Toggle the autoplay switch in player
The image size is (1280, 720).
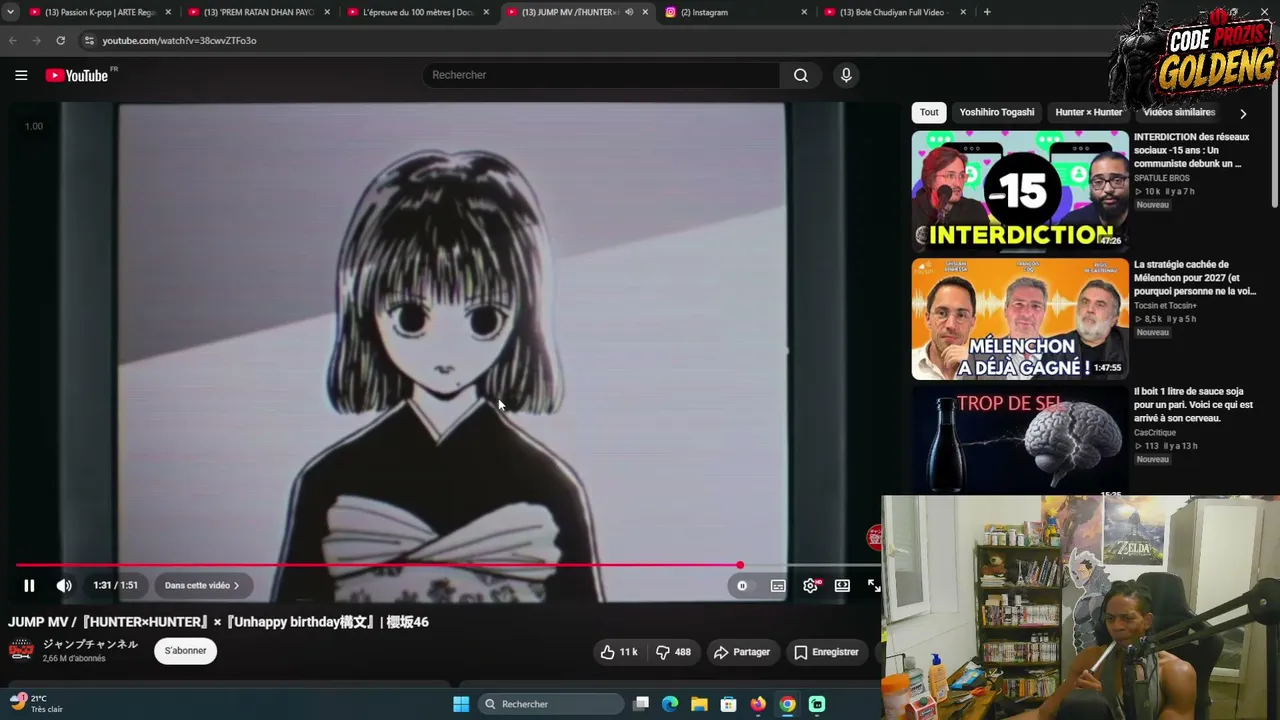tap(742, 586)
